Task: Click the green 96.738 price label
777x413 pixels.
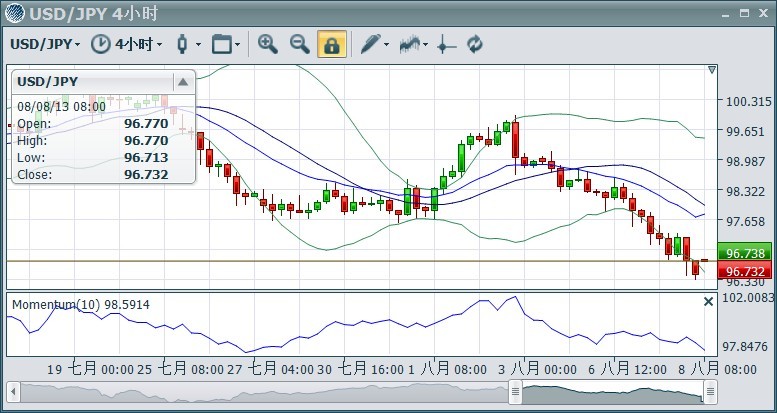Action: 745,254
